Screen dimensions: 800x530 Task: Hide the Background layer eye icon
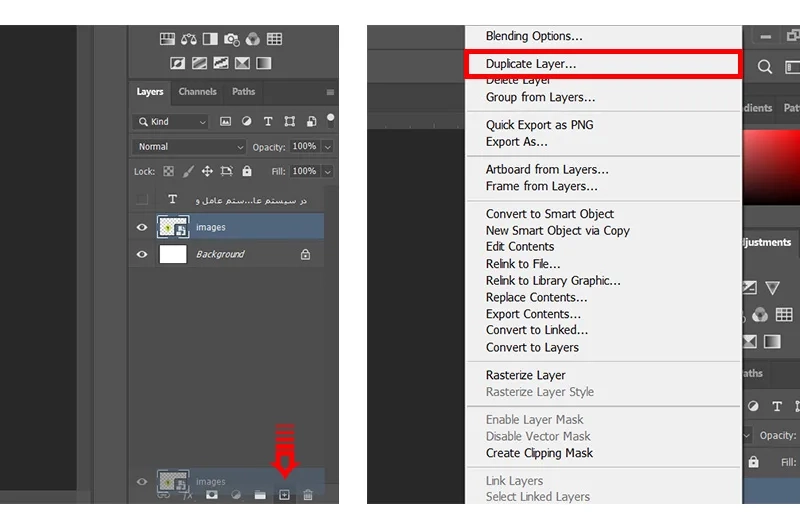tap(142, 254)
